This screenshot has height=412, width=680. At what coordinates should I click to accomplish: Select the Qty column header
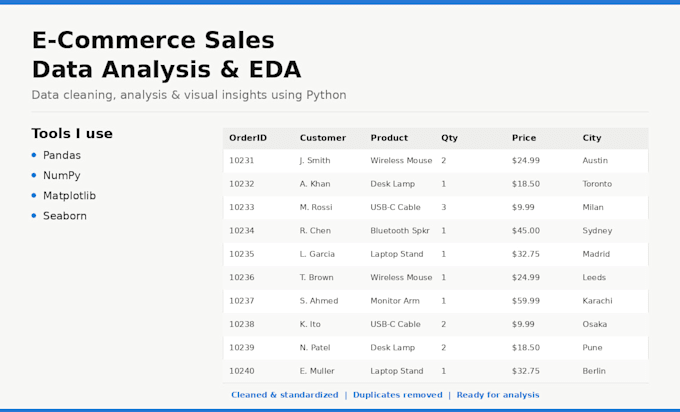449,138
